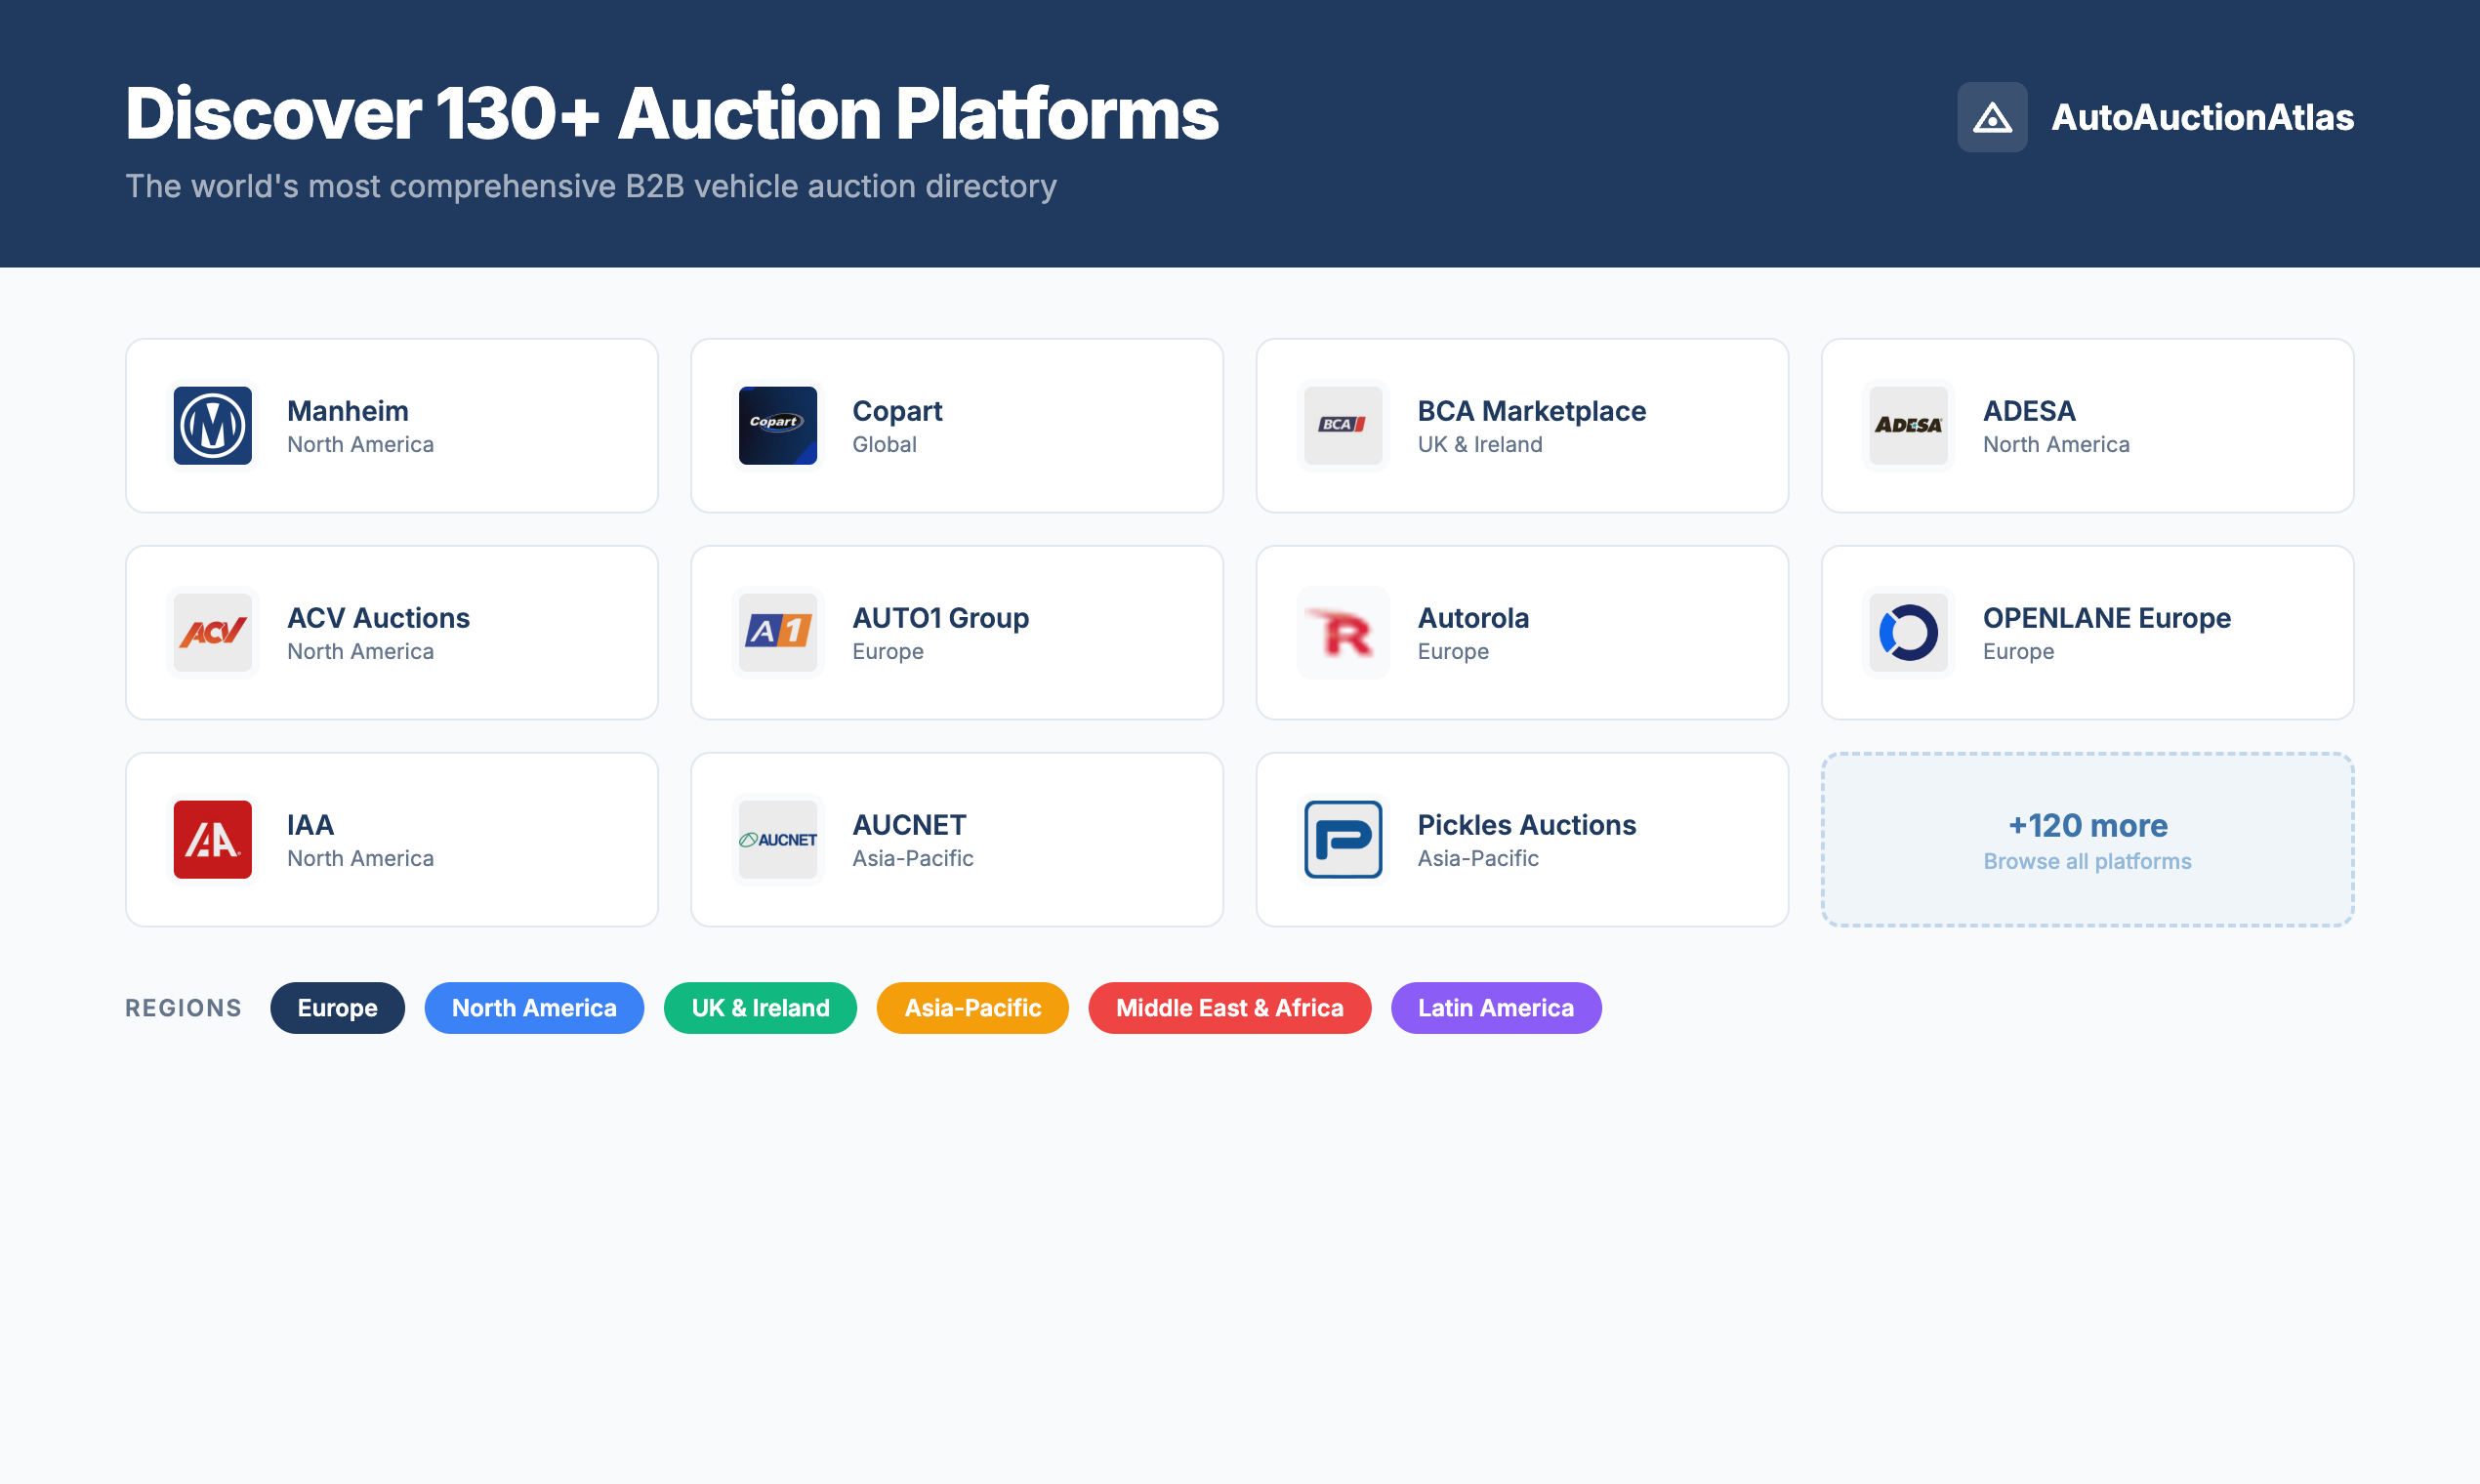Select the OPENLANE Europe card

click(2087, 632)
